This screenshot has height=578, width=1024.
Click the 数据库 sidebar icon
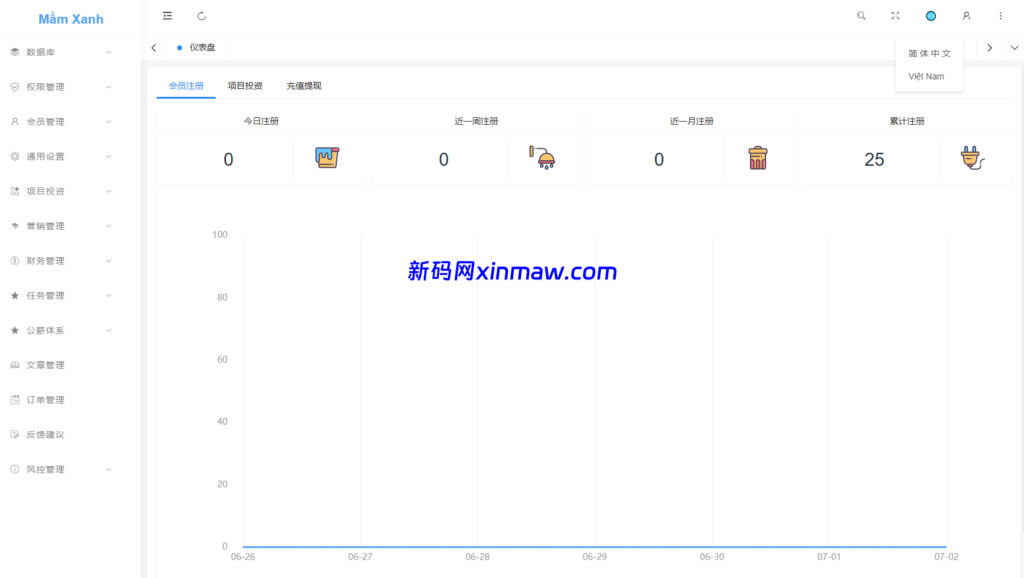(x=14, y=52)
